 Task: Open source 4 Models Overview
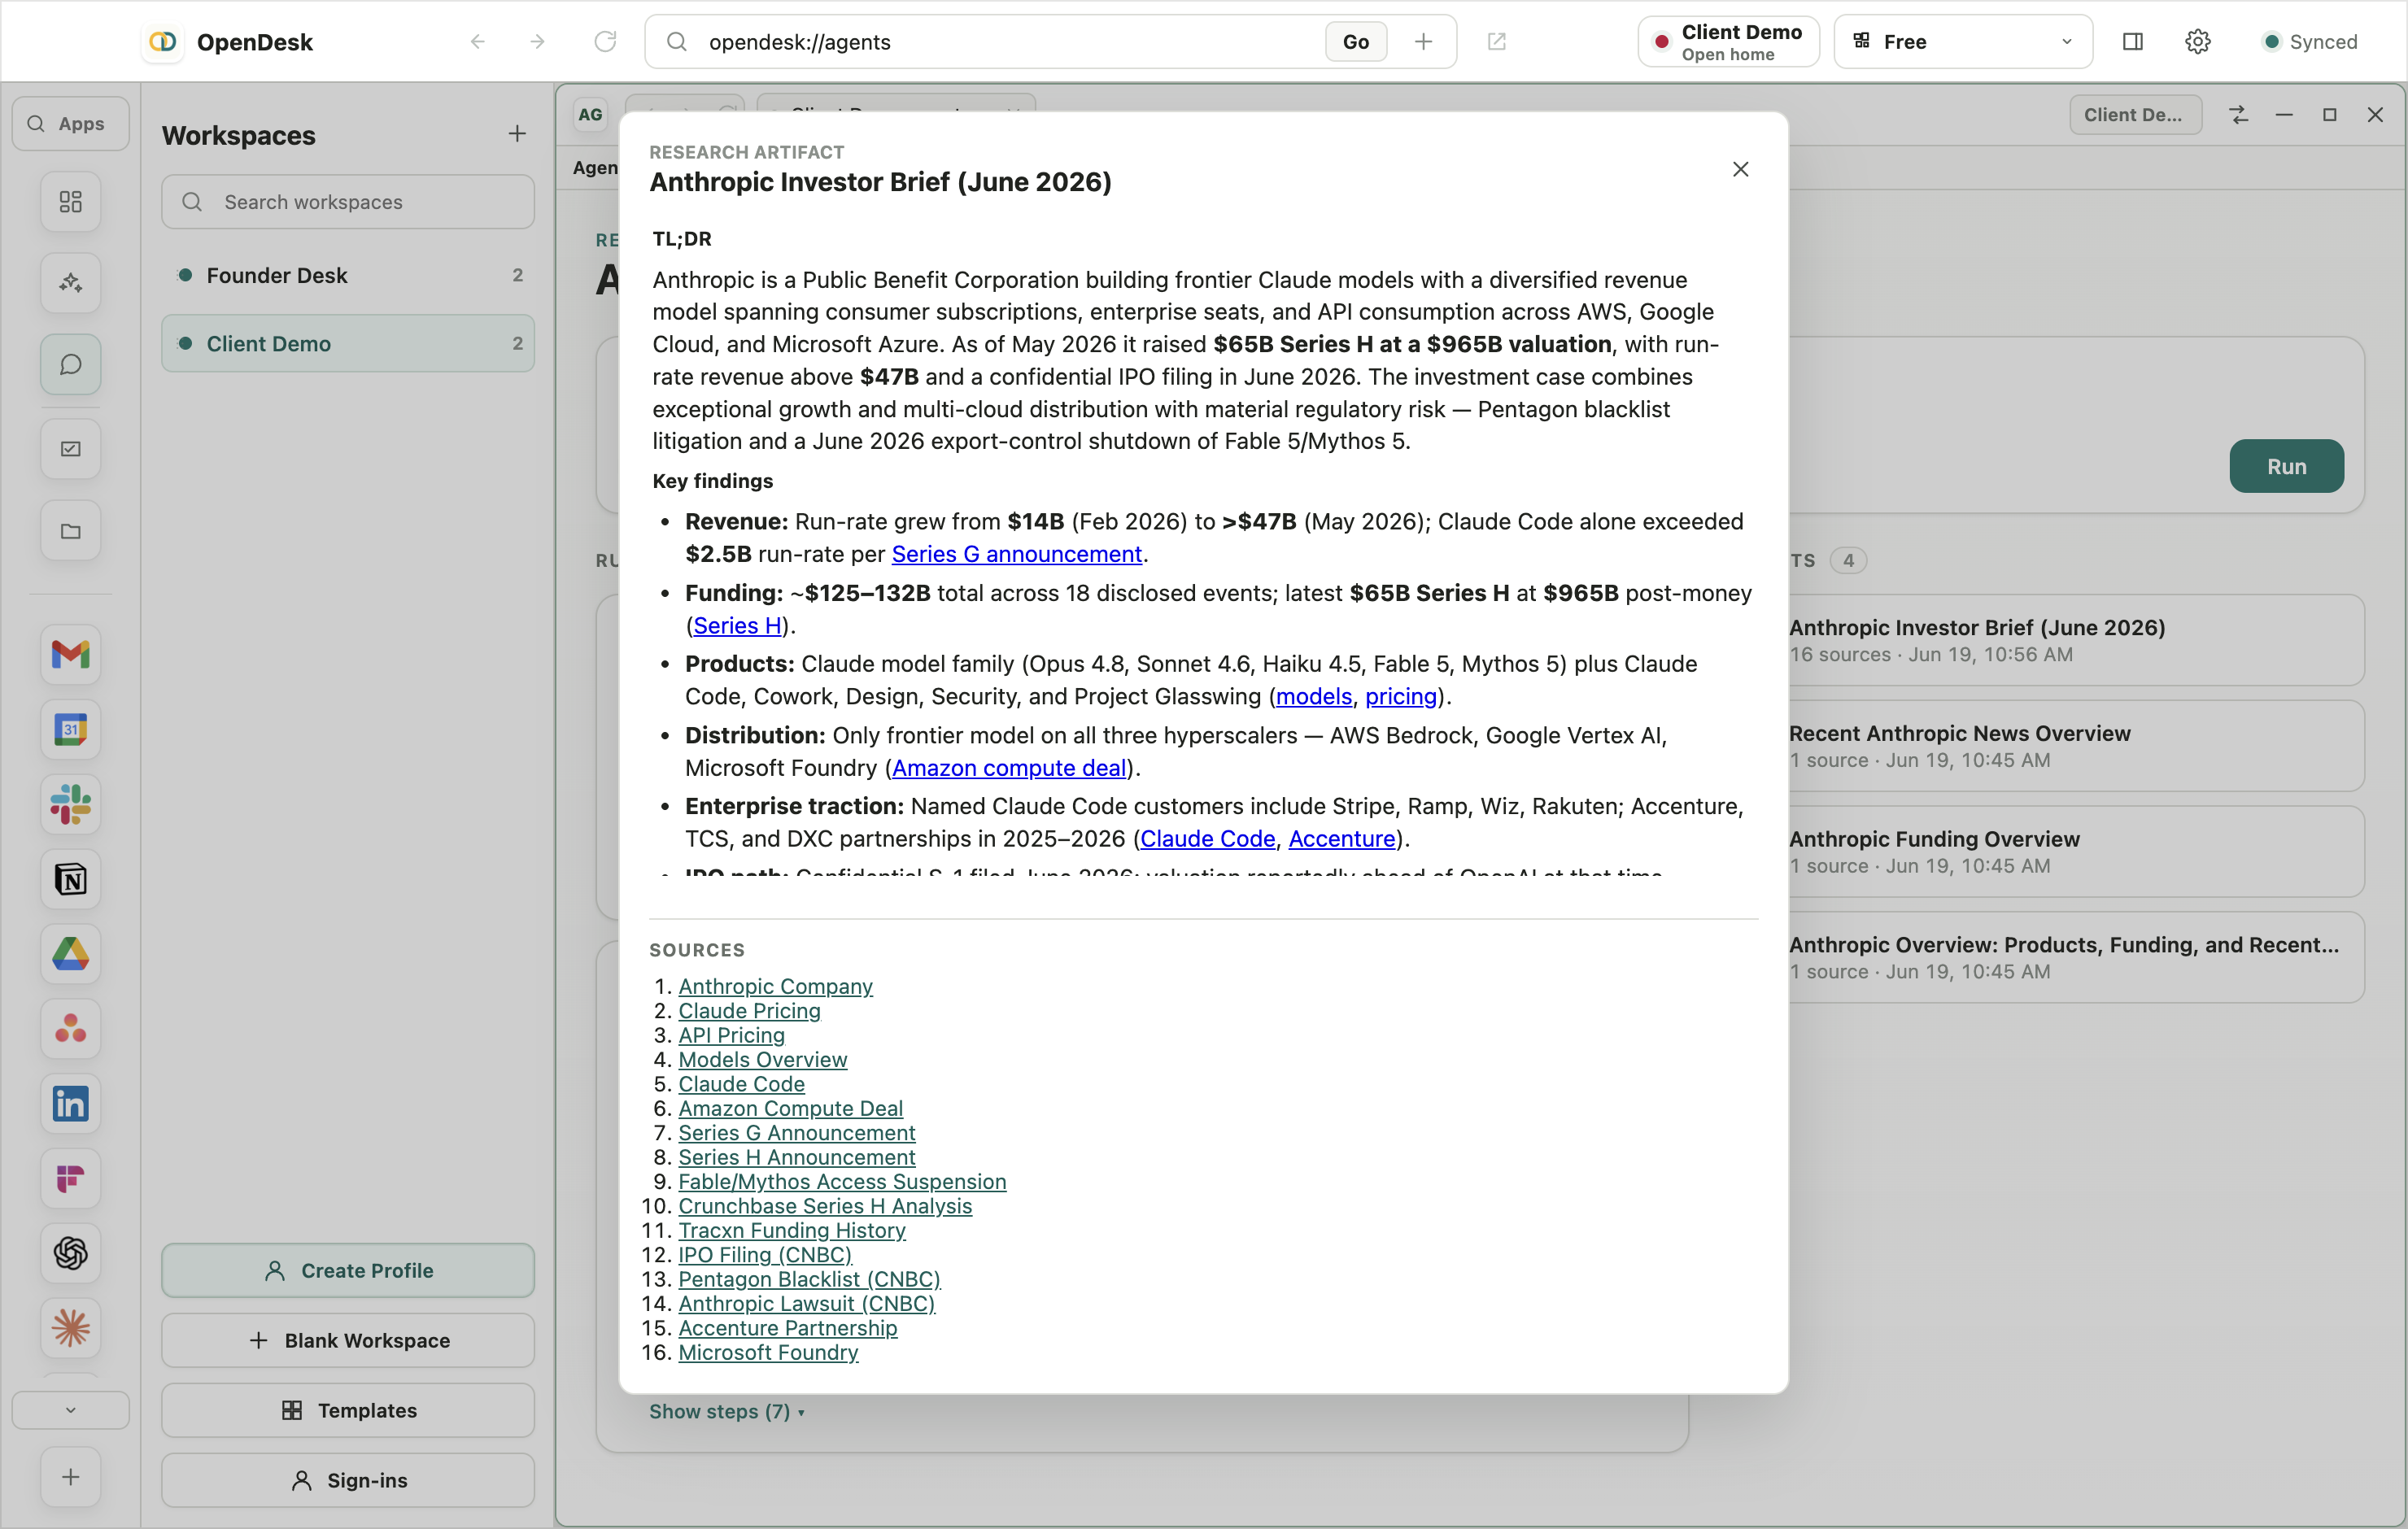click(x=763, y=1060)
